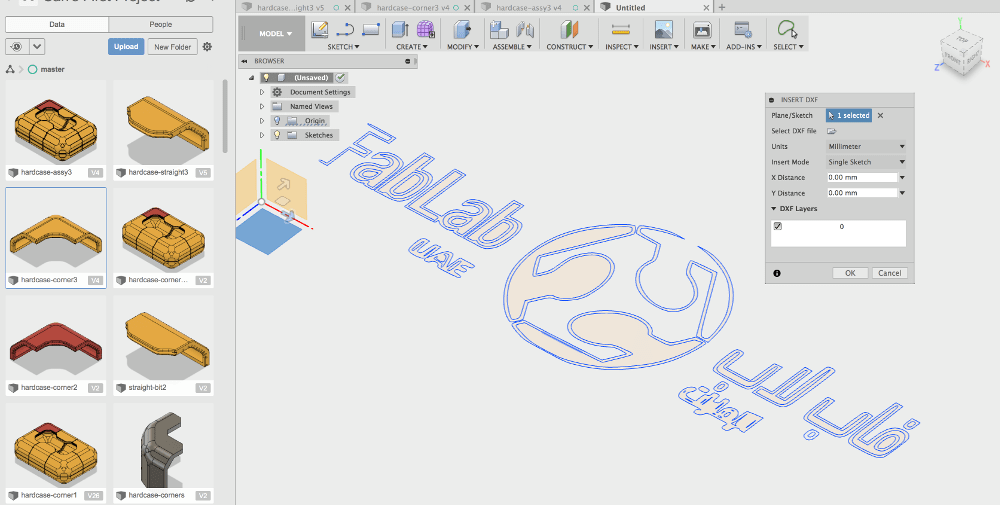Click the Insert image icon above Insert
The image size is (1000, 505).
(663, 30)
